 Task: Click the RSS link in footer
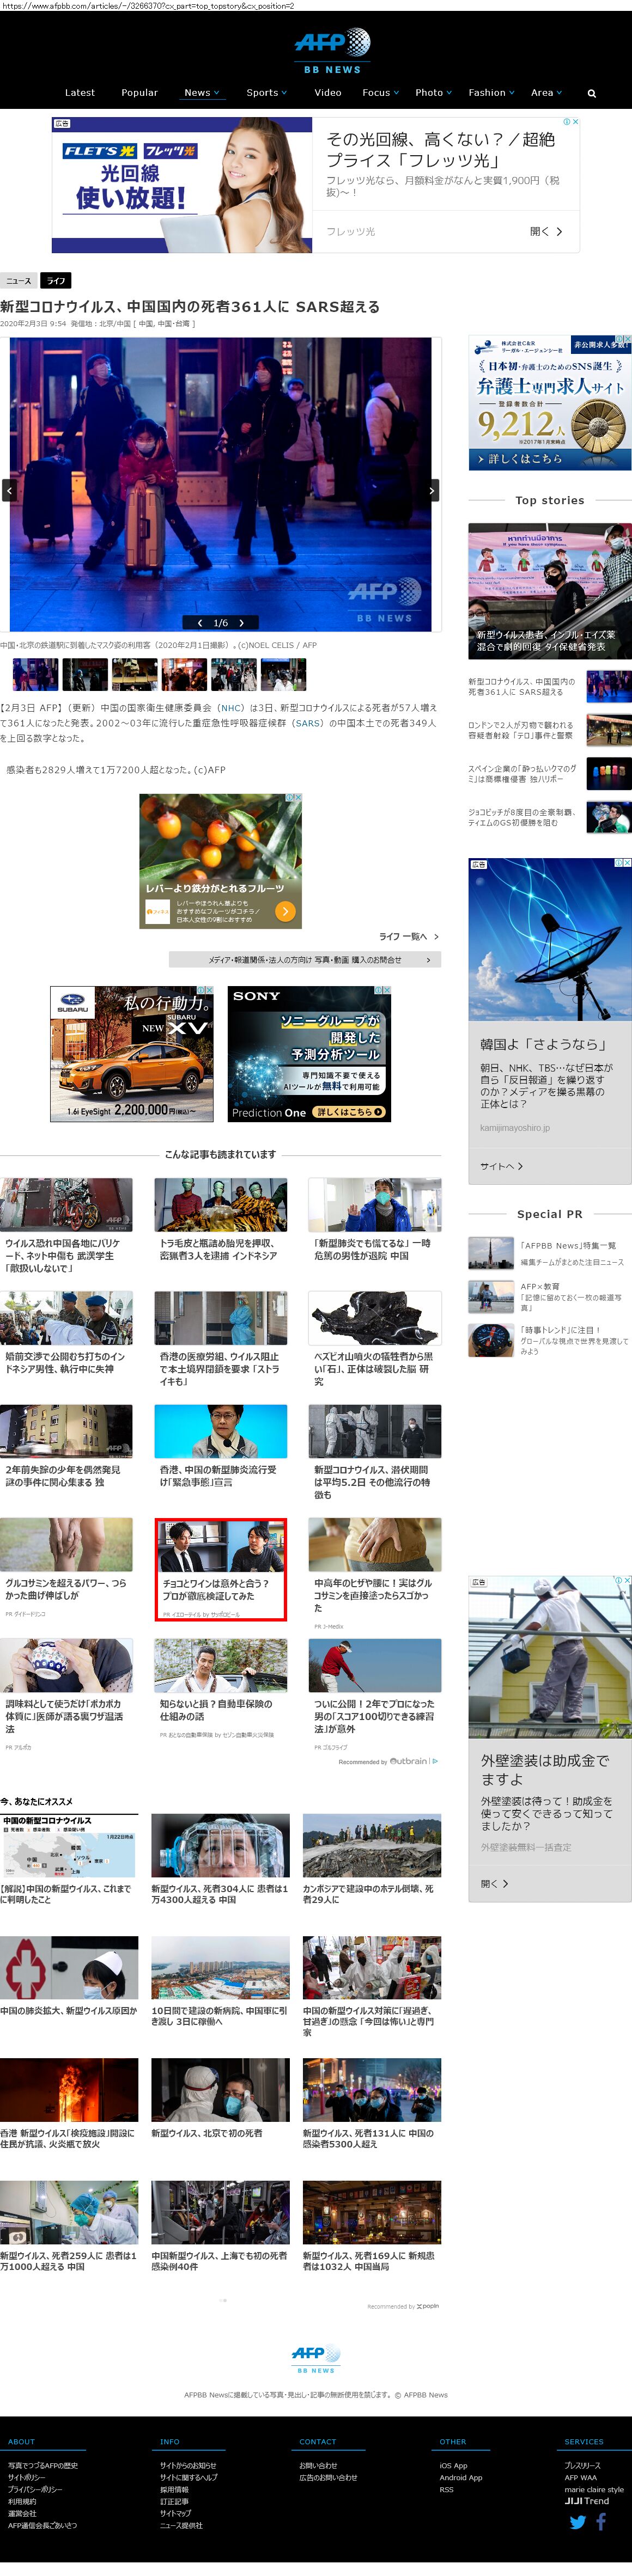pyautogui.click(x=446, y=2490)
